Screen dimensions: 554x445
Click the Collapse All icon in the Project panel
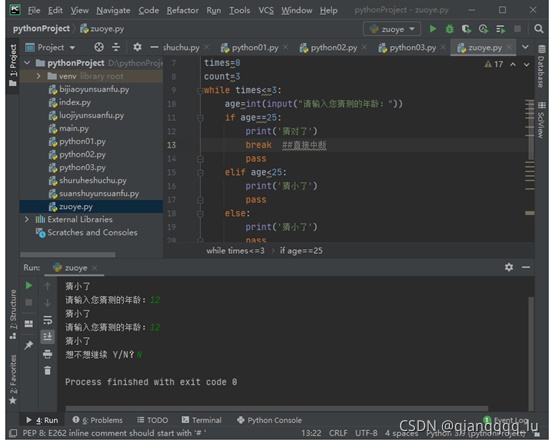pyautogui.click(x=116, y=47)
